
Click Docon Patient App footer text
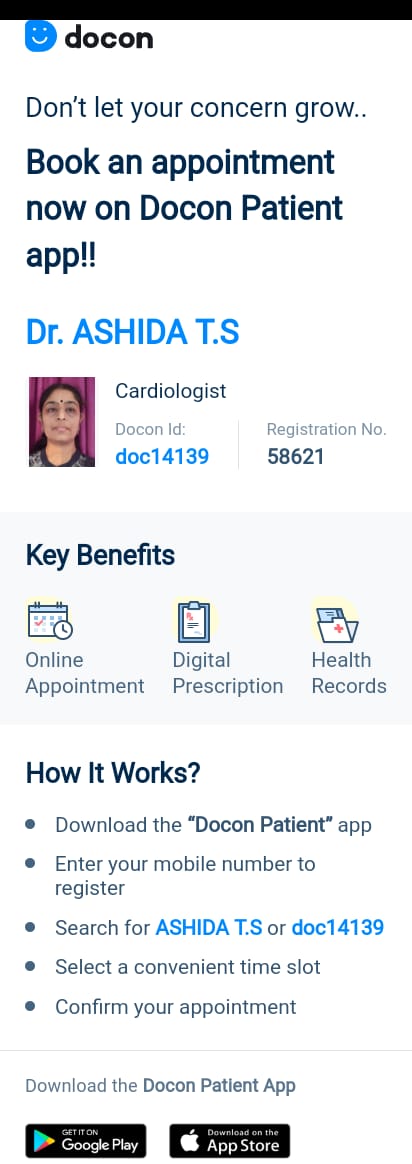219,1085
